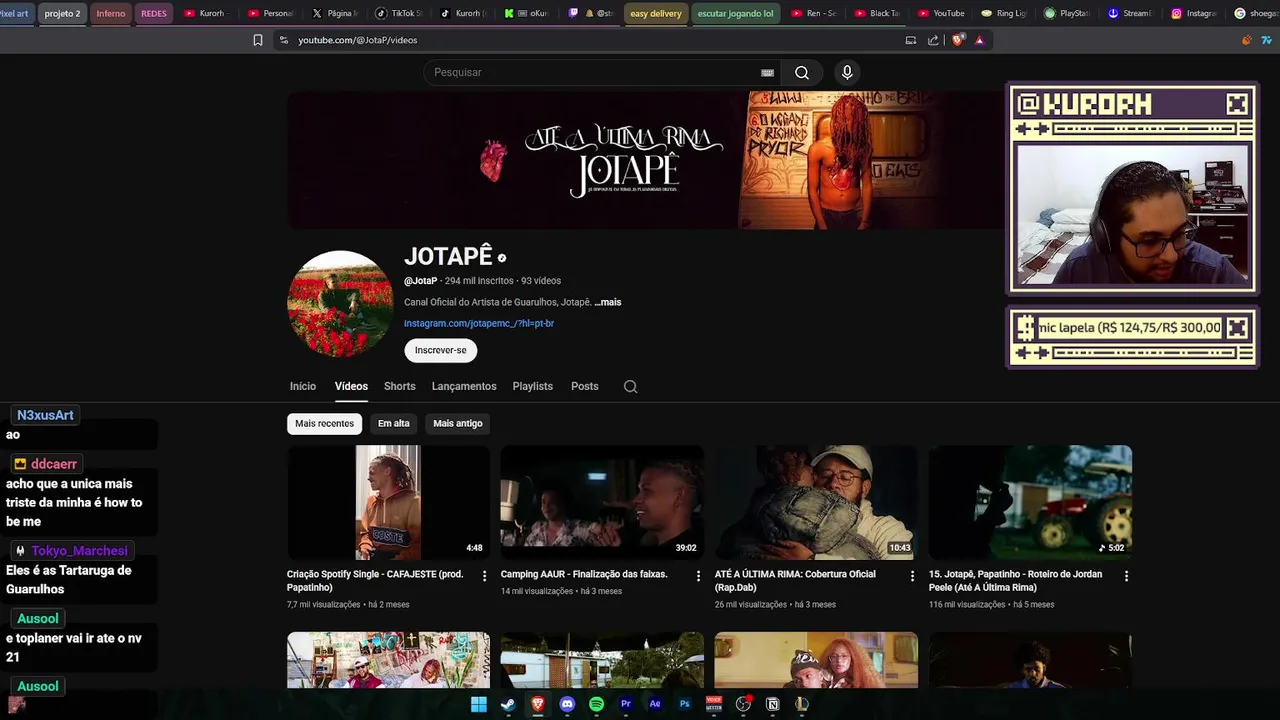Open Windows Start menu

coord(479,704)
